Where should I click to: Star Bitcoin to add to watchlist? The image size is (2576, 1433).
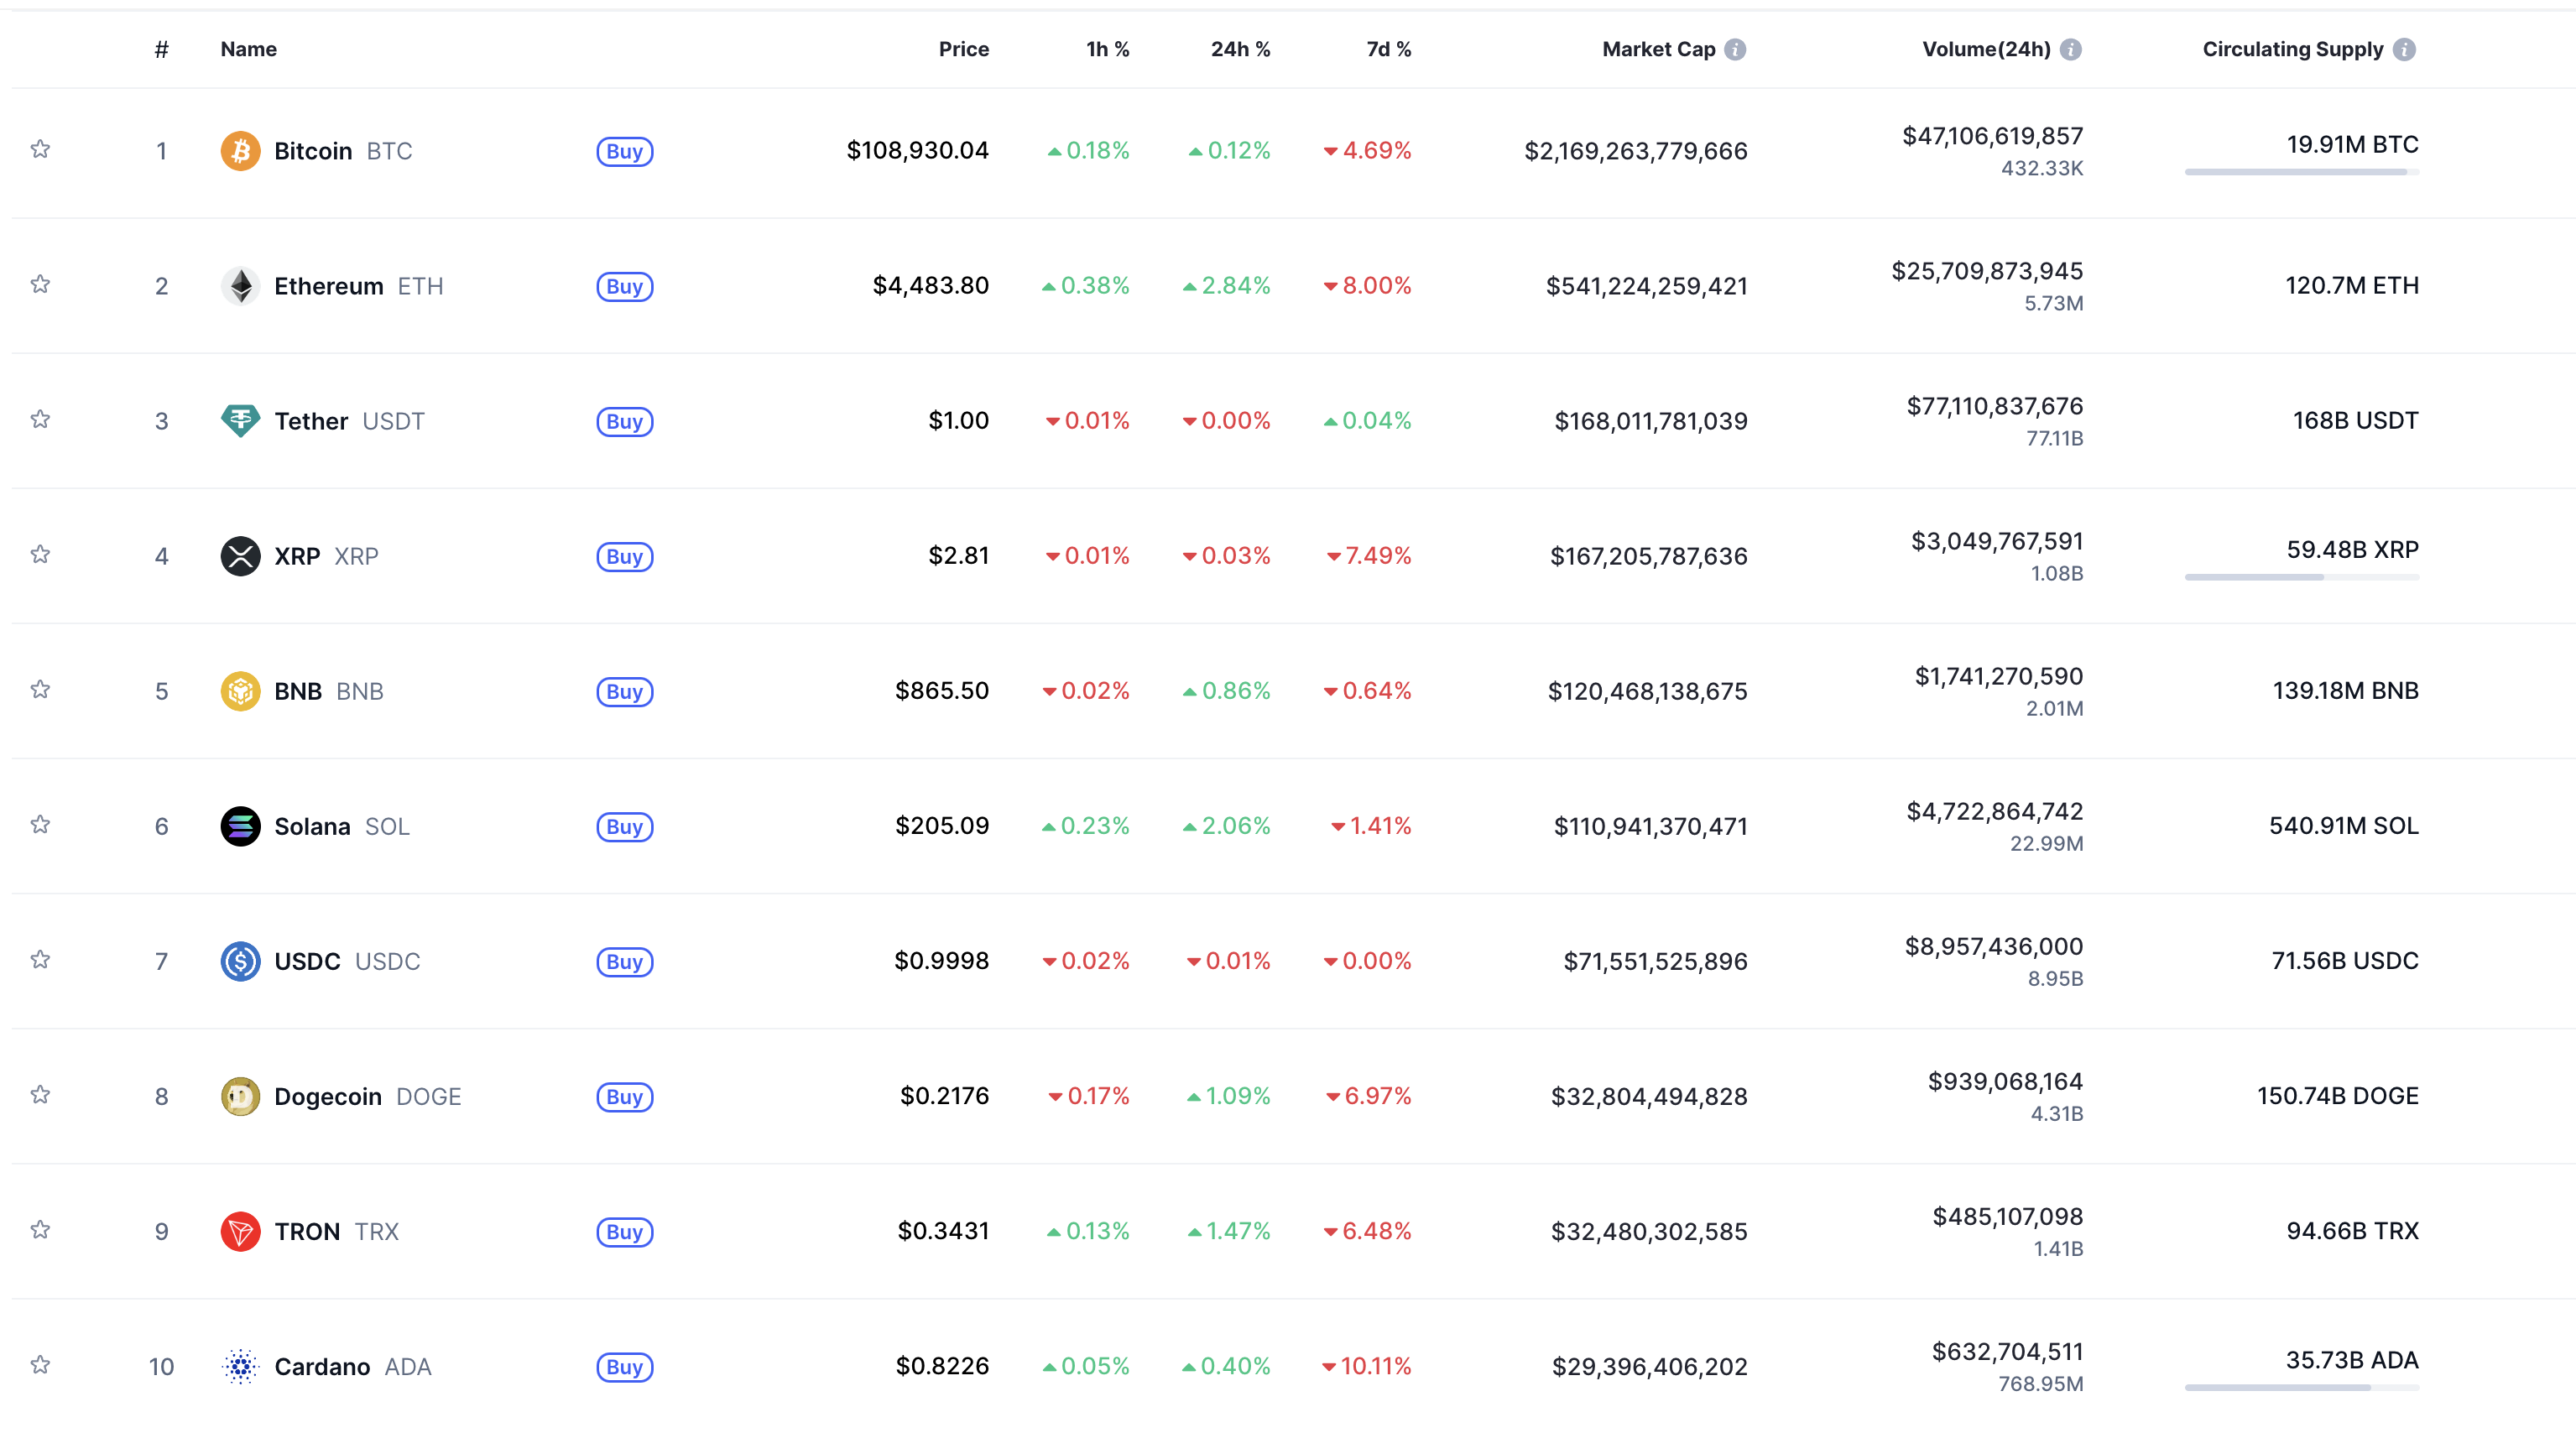[40, 149]
